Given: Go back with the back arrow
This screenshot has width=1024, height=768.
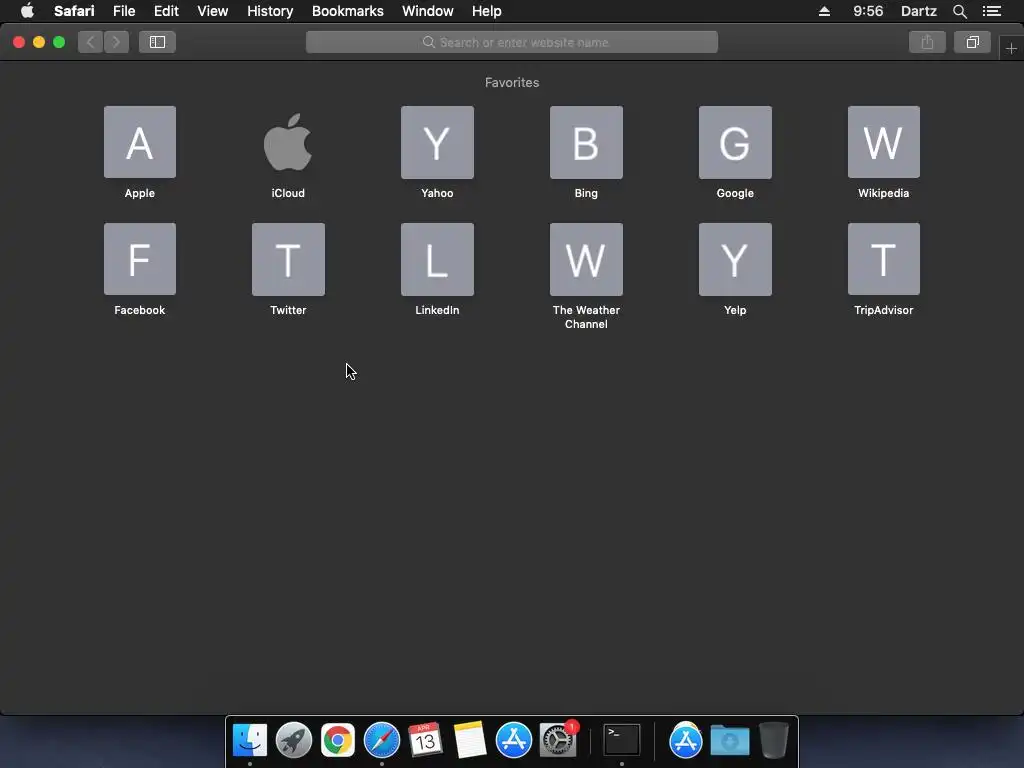Looking at the screenshot, I should (91, 42).
